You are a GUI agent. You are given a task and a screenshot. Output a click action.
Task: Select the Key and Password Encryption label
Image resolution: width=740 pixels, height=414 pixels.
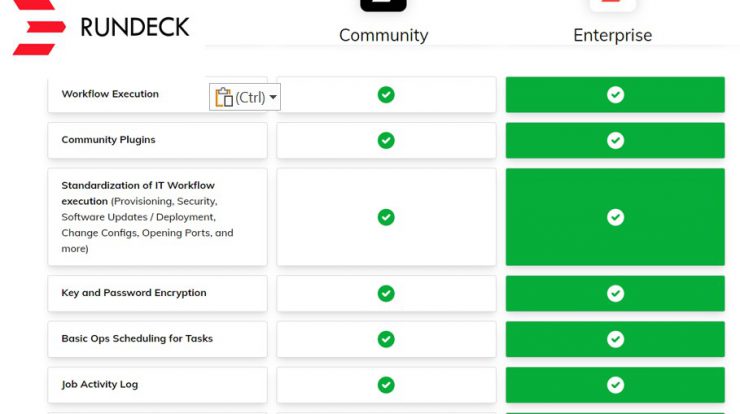click(x=134, y=293)
